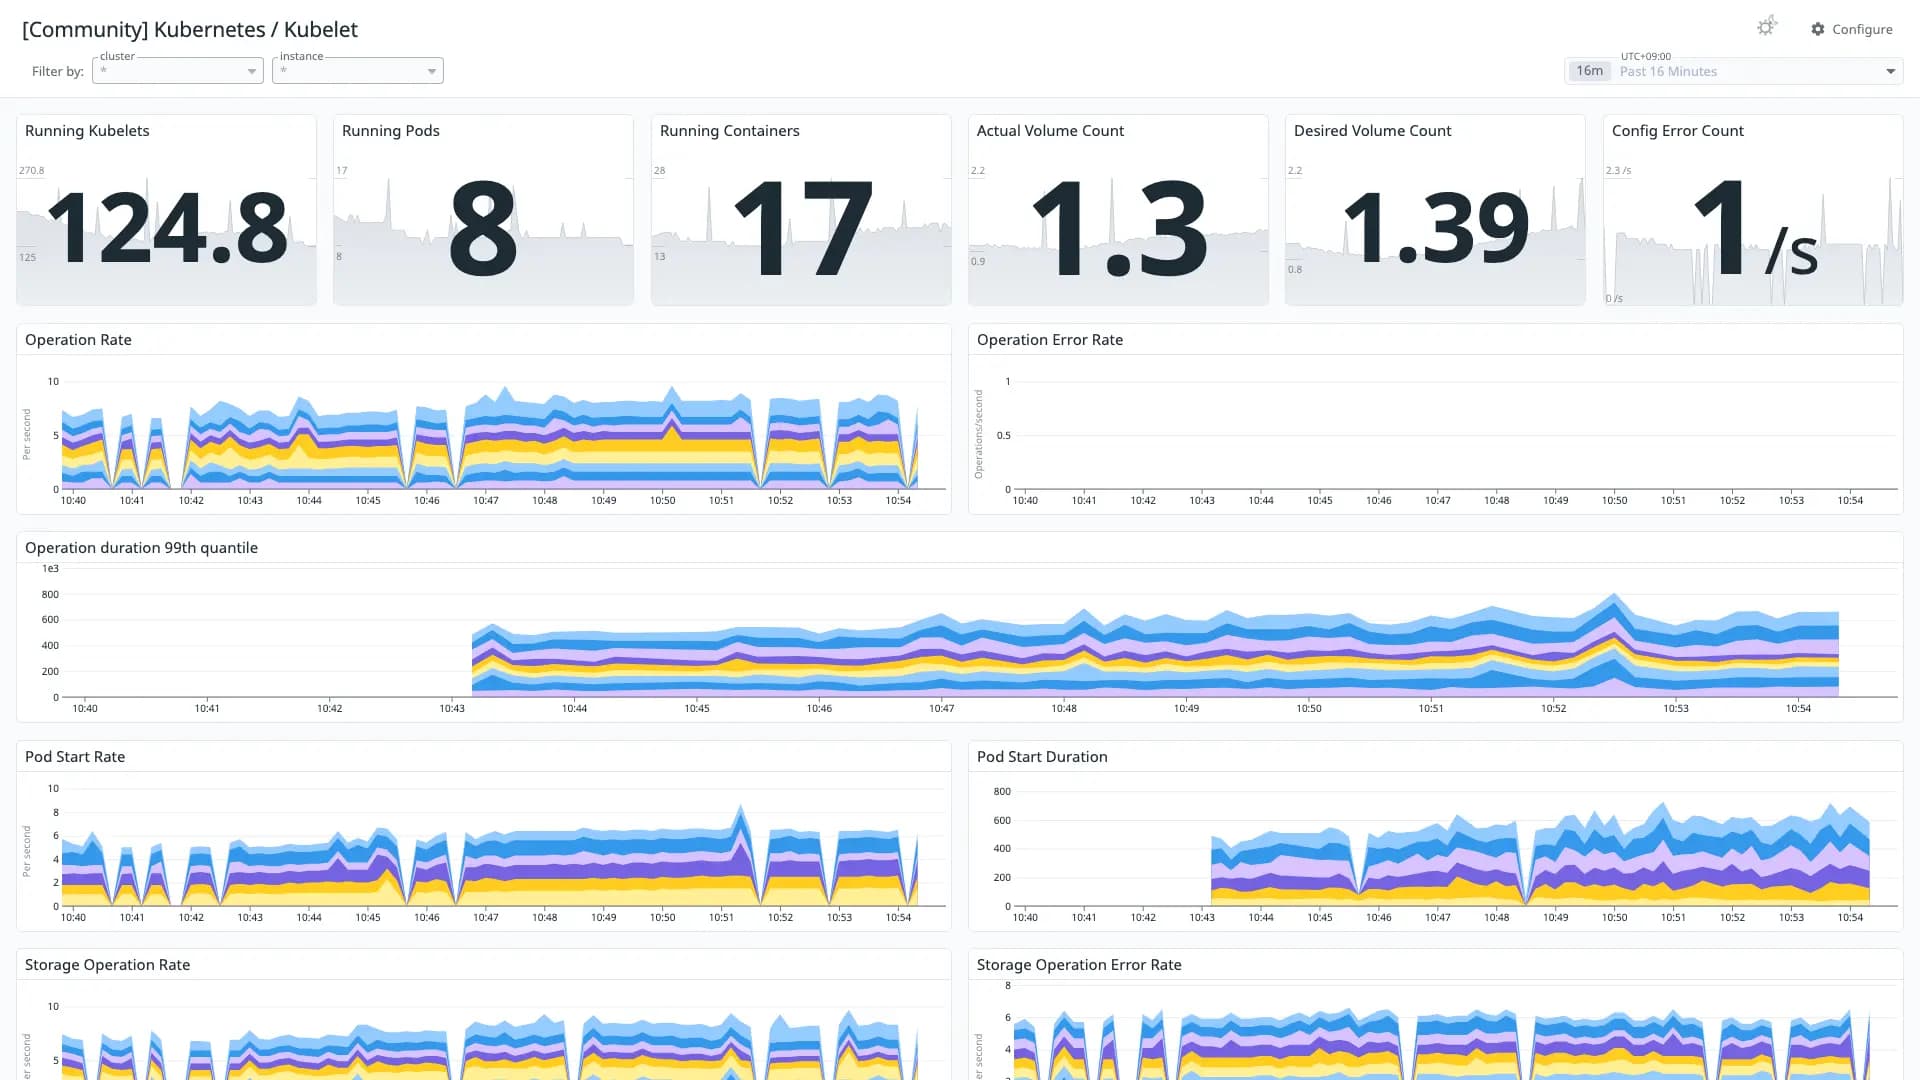This screenshot has width=1920, height=1080.
Task: Click the Filter by label
Action: pyautogui.click(x=57, y=71)
